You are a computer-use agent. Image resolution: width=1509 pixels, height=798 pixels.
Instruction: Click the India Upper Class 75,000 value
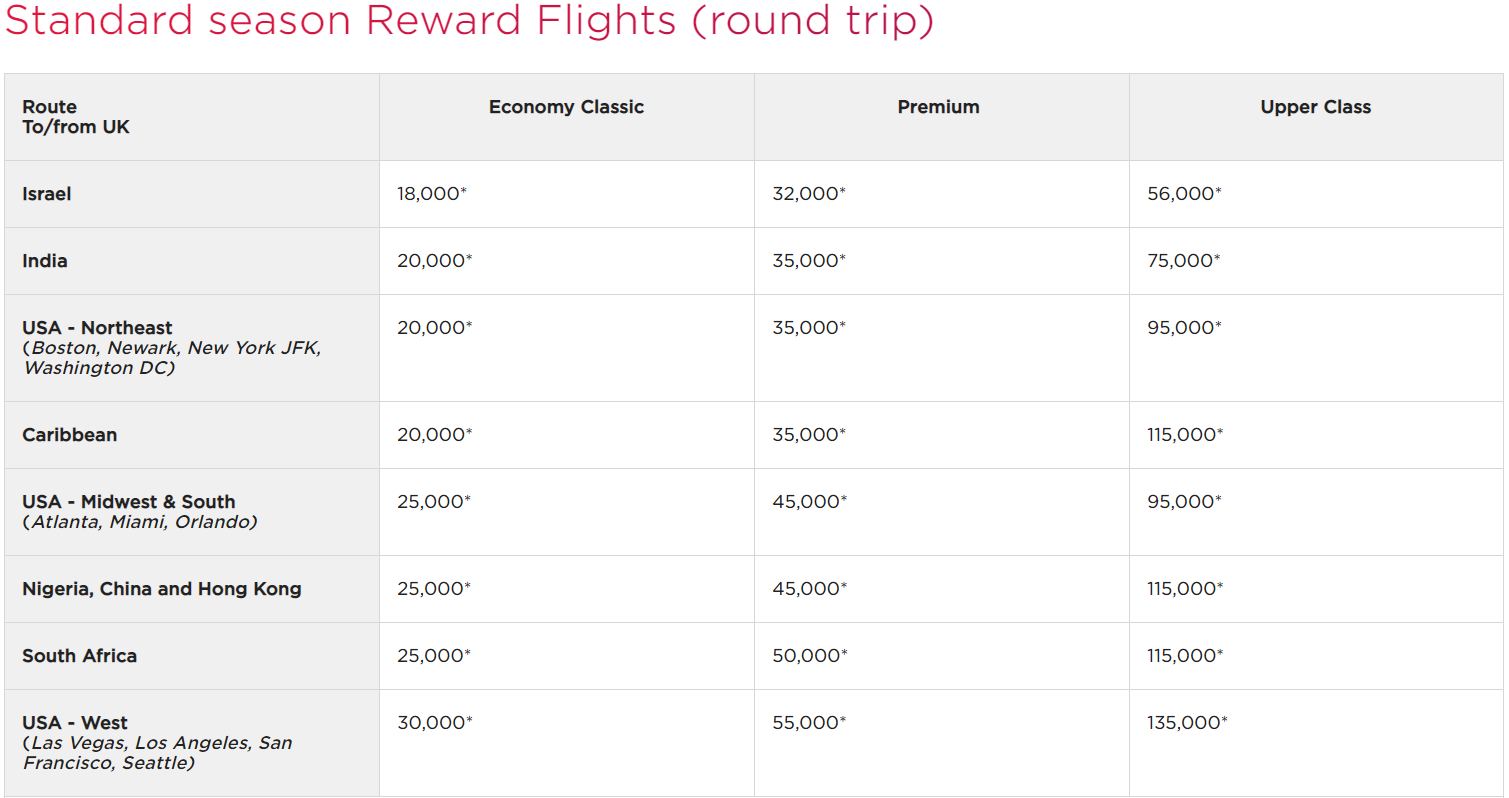pyautogui.click(x=1184, y=261)
